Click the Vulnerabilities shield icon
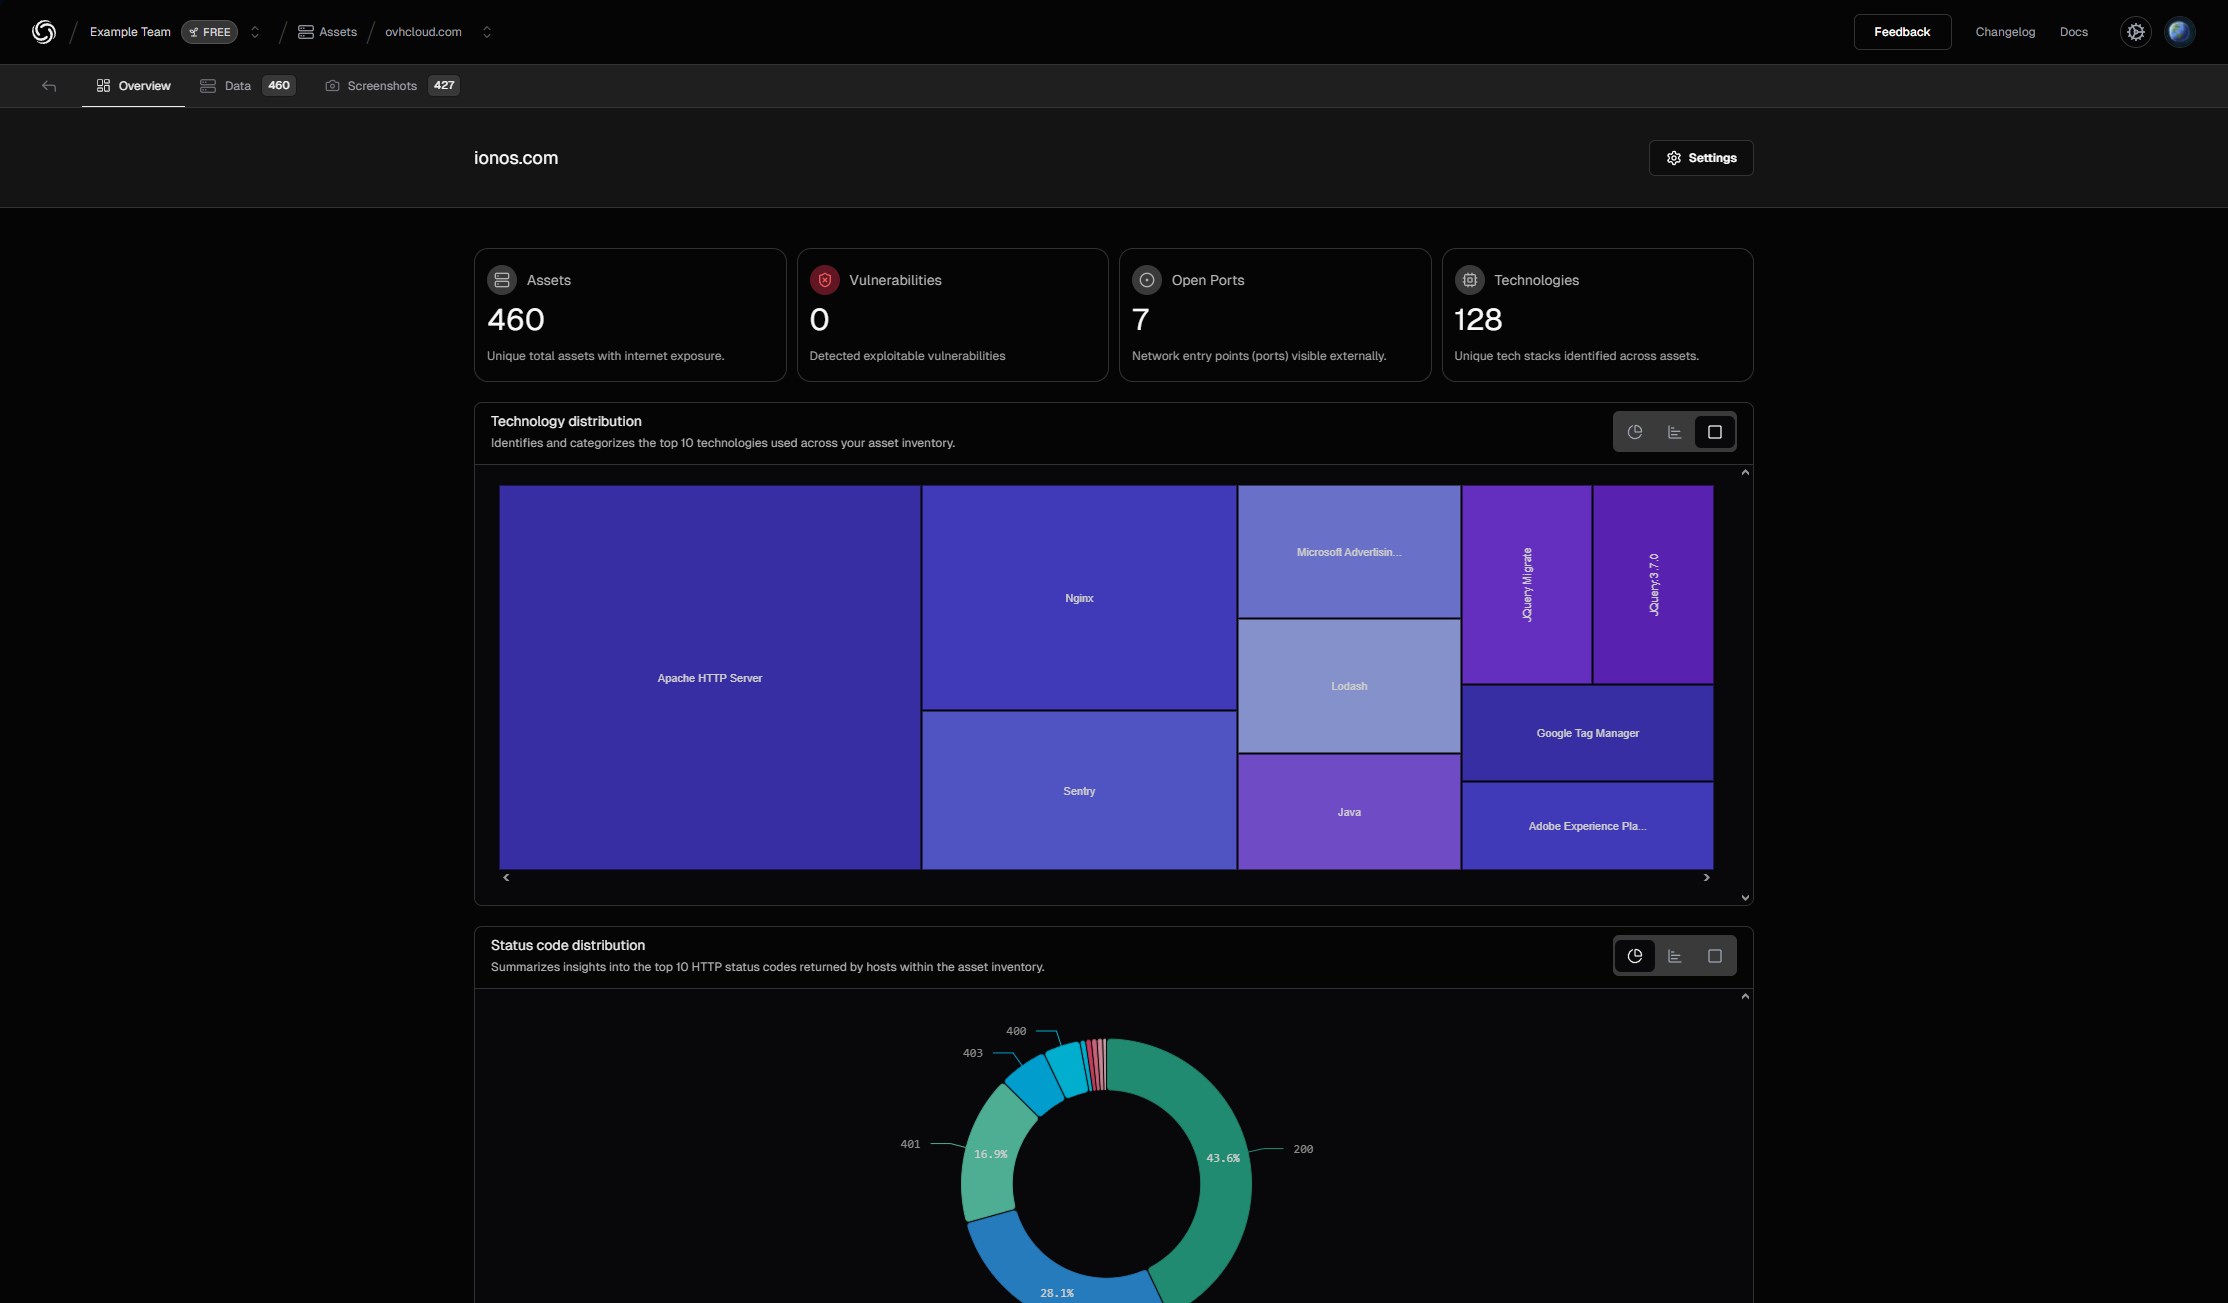The height and width of the screenshot is (1303, 2228). (825, 280)
